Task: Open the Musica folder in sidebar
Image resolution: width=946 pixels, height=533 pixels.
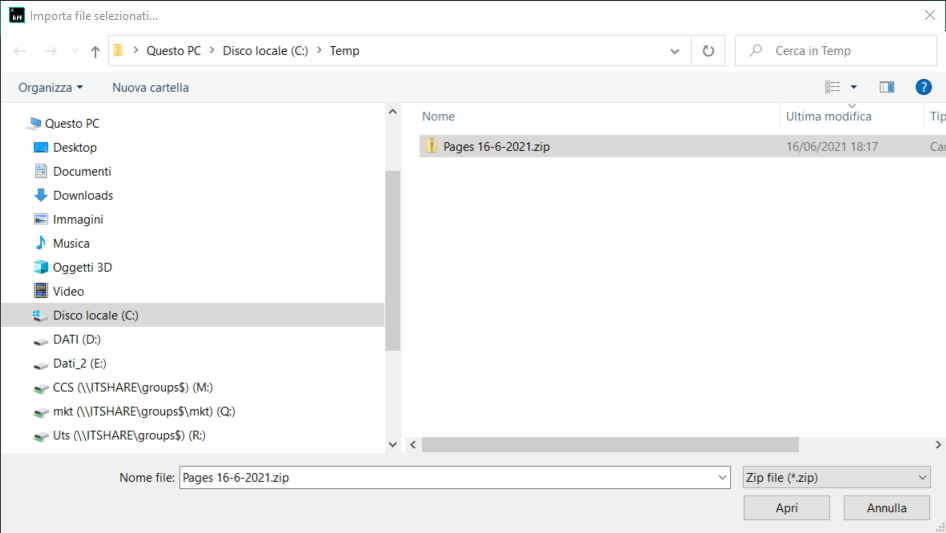Action: click(x=71, y=243)
